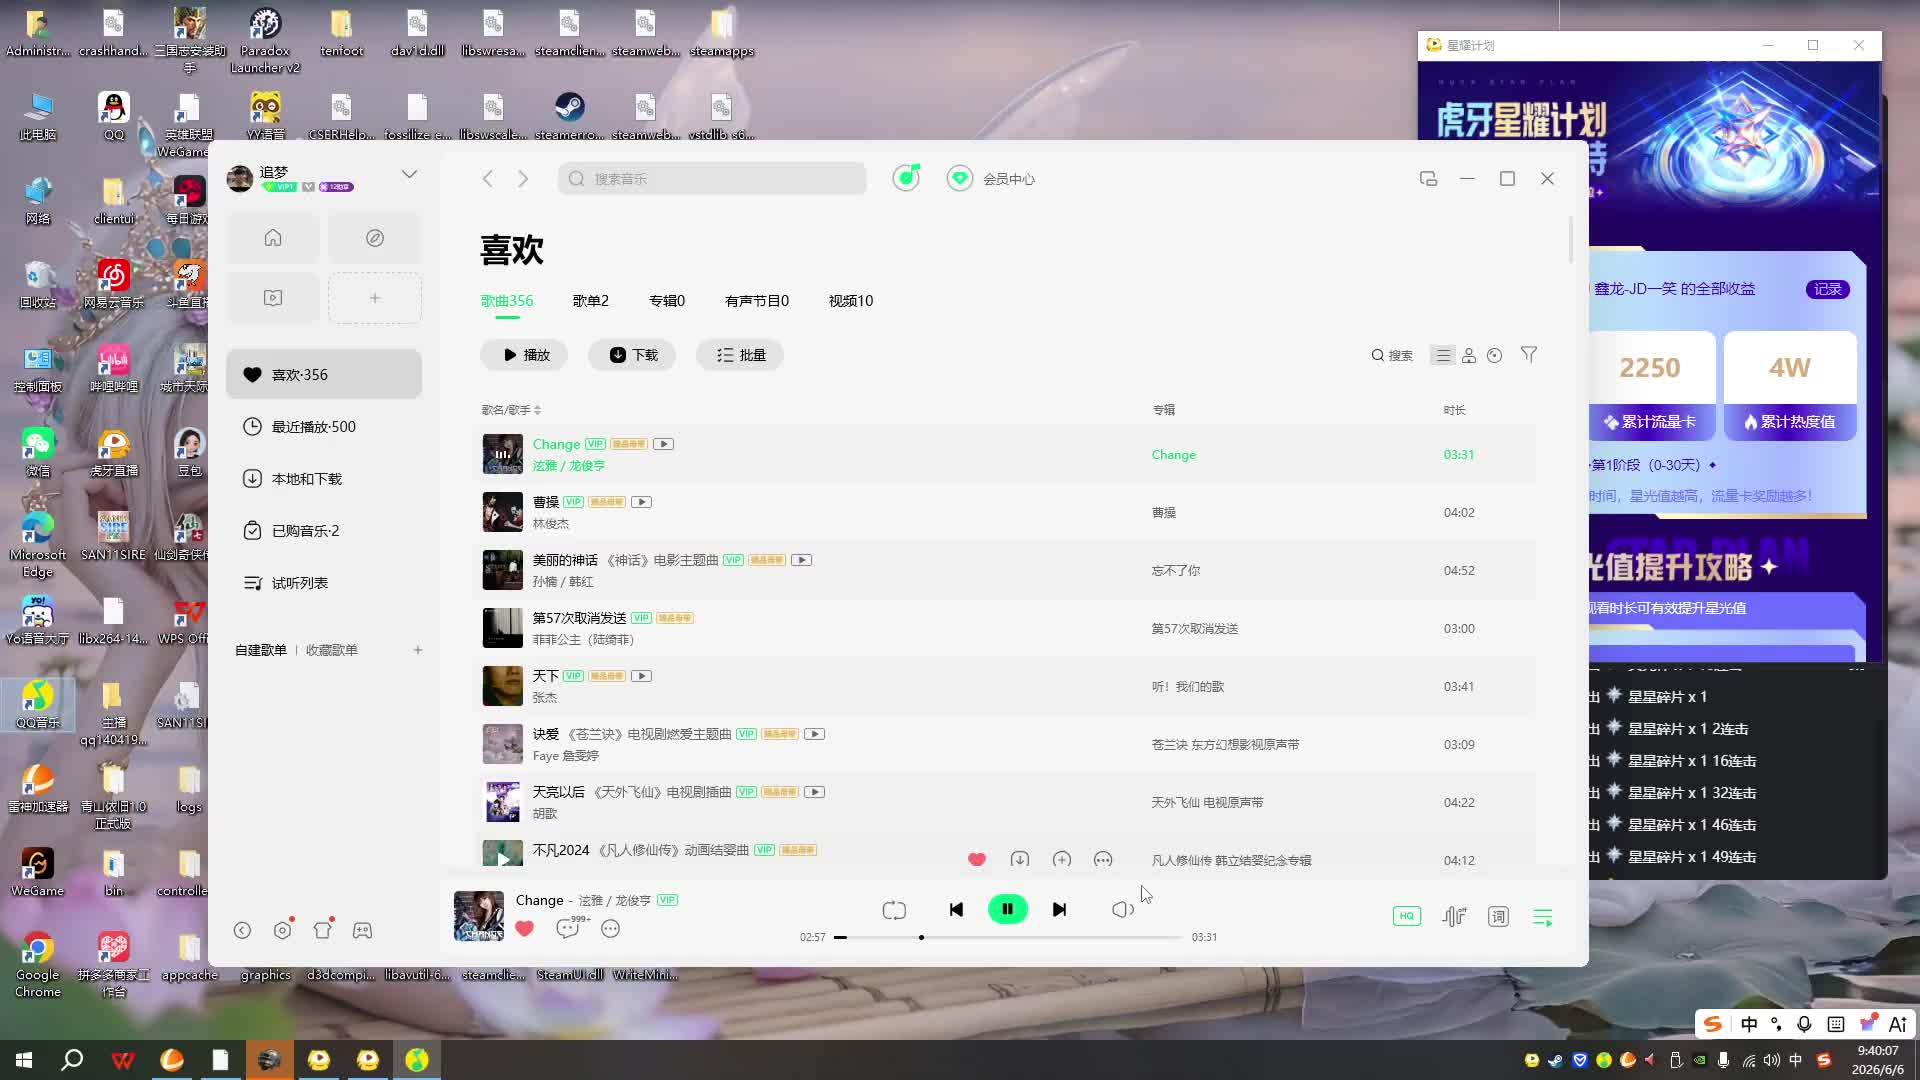
Task: Seek using the playback progress bar
Action: (1008, 938)
